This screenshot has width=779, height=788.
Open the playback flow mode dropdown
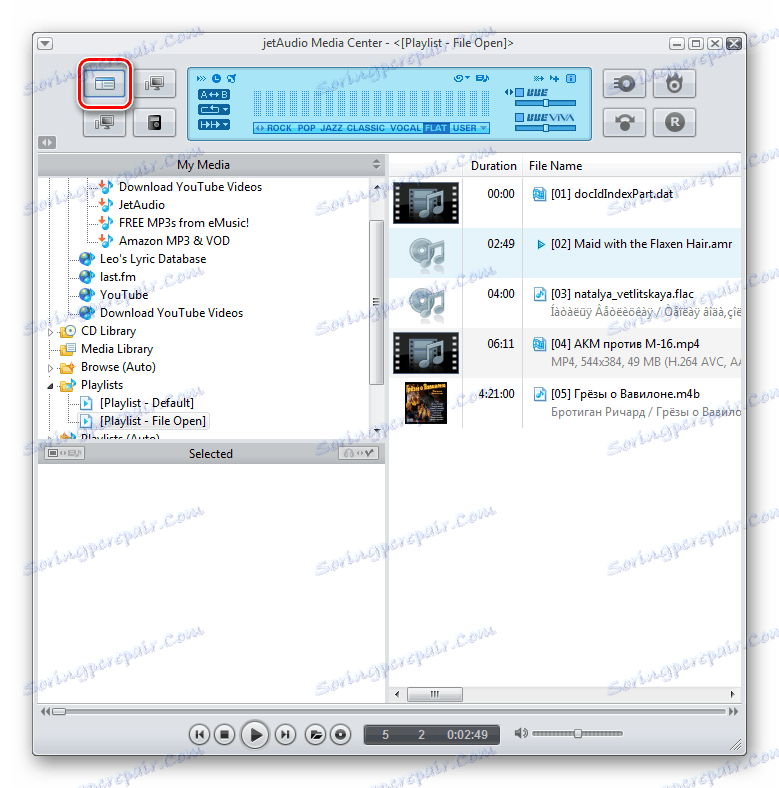click(x=214, y=124)
